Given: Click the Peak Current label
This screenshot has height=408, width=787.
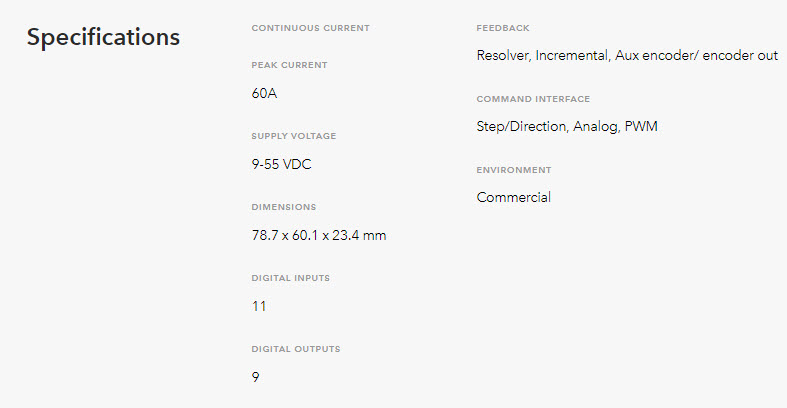Looking at the screenshot, I should tap(290, 65).
